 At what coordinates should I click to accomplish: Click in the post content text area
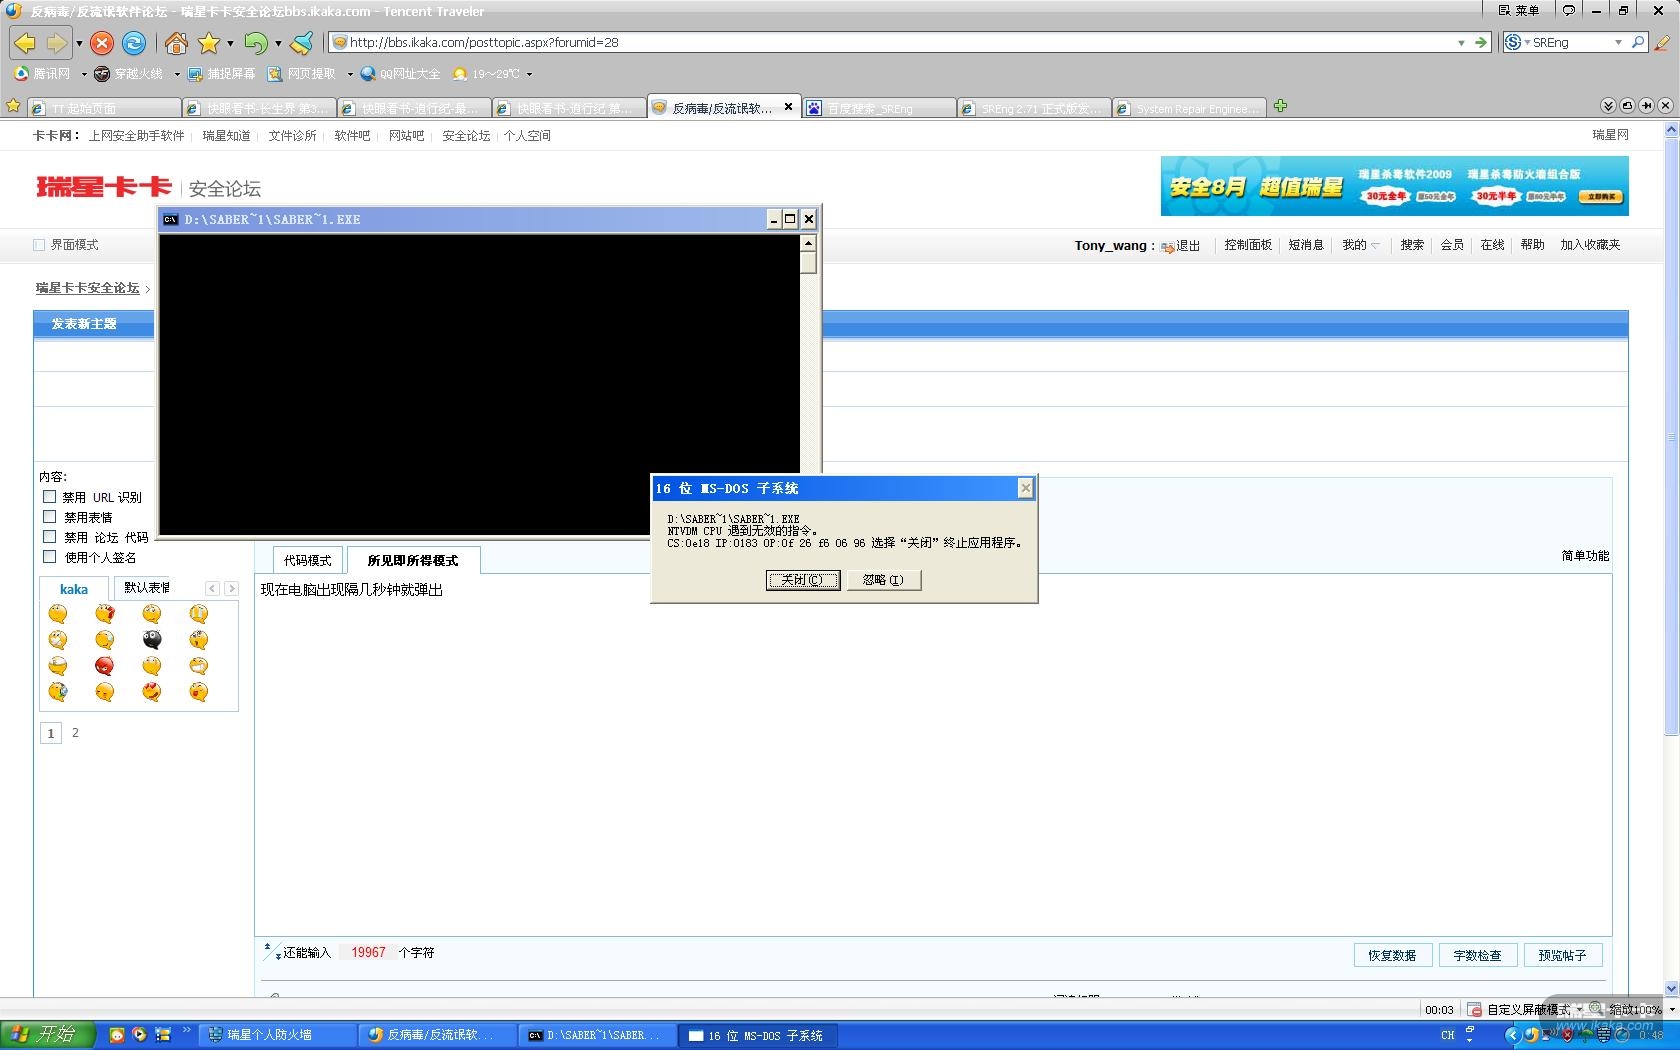click(932, 755)
